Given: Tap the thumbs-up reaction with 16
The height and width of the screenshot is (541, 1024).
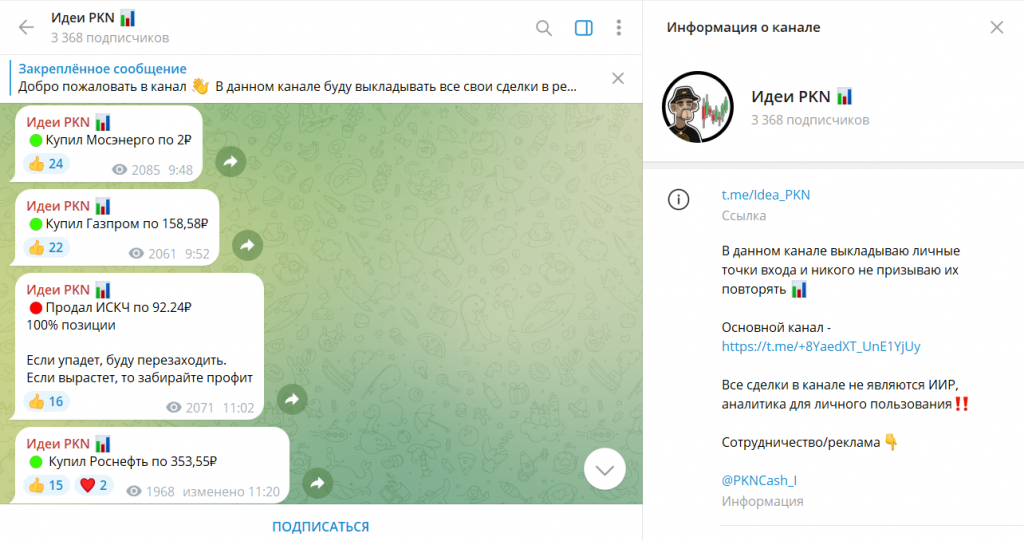Looking at the screenshot, I should (46, 401).
